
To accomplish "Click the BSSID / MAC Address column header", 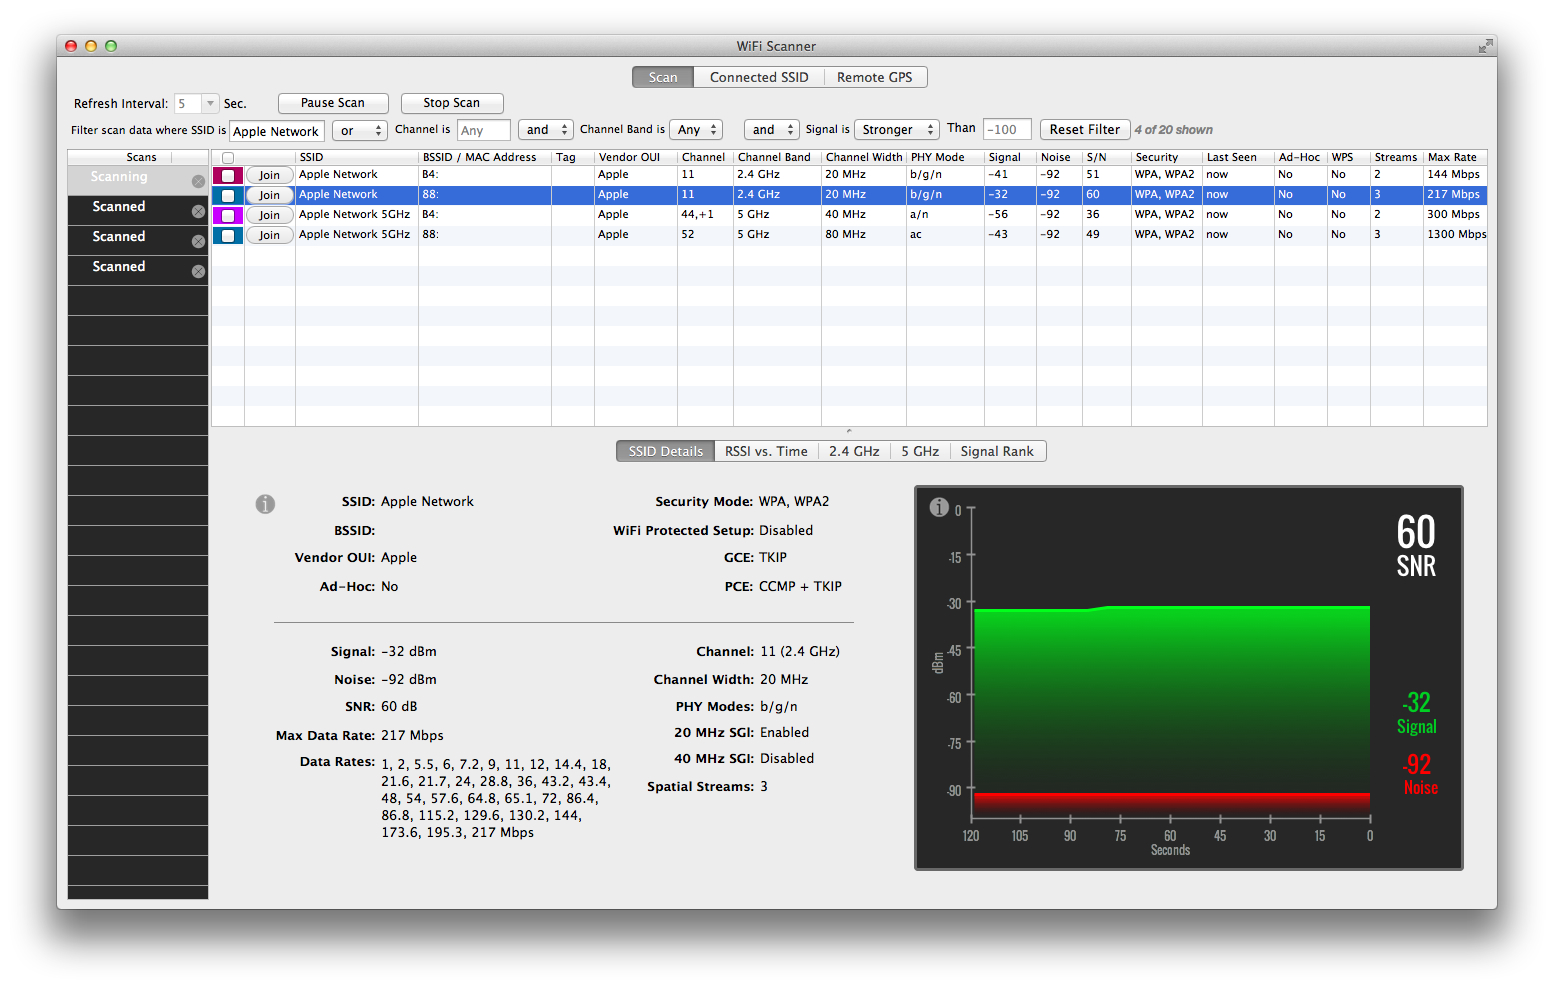I will click(x=485, y=157).
